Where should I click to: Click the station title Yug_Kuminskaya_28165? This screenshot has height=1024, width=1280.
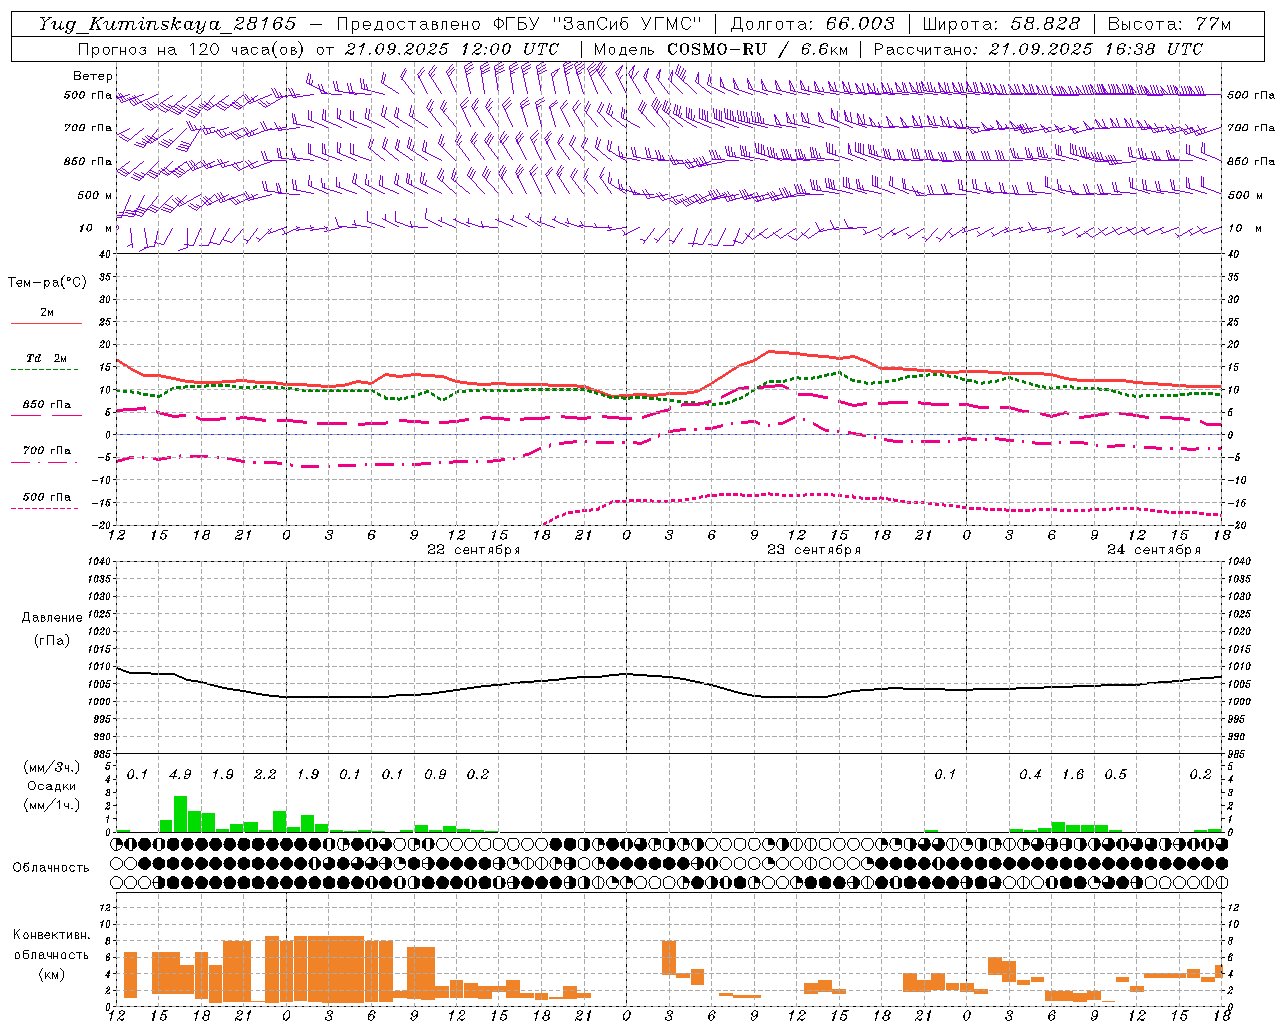(168, 24)
